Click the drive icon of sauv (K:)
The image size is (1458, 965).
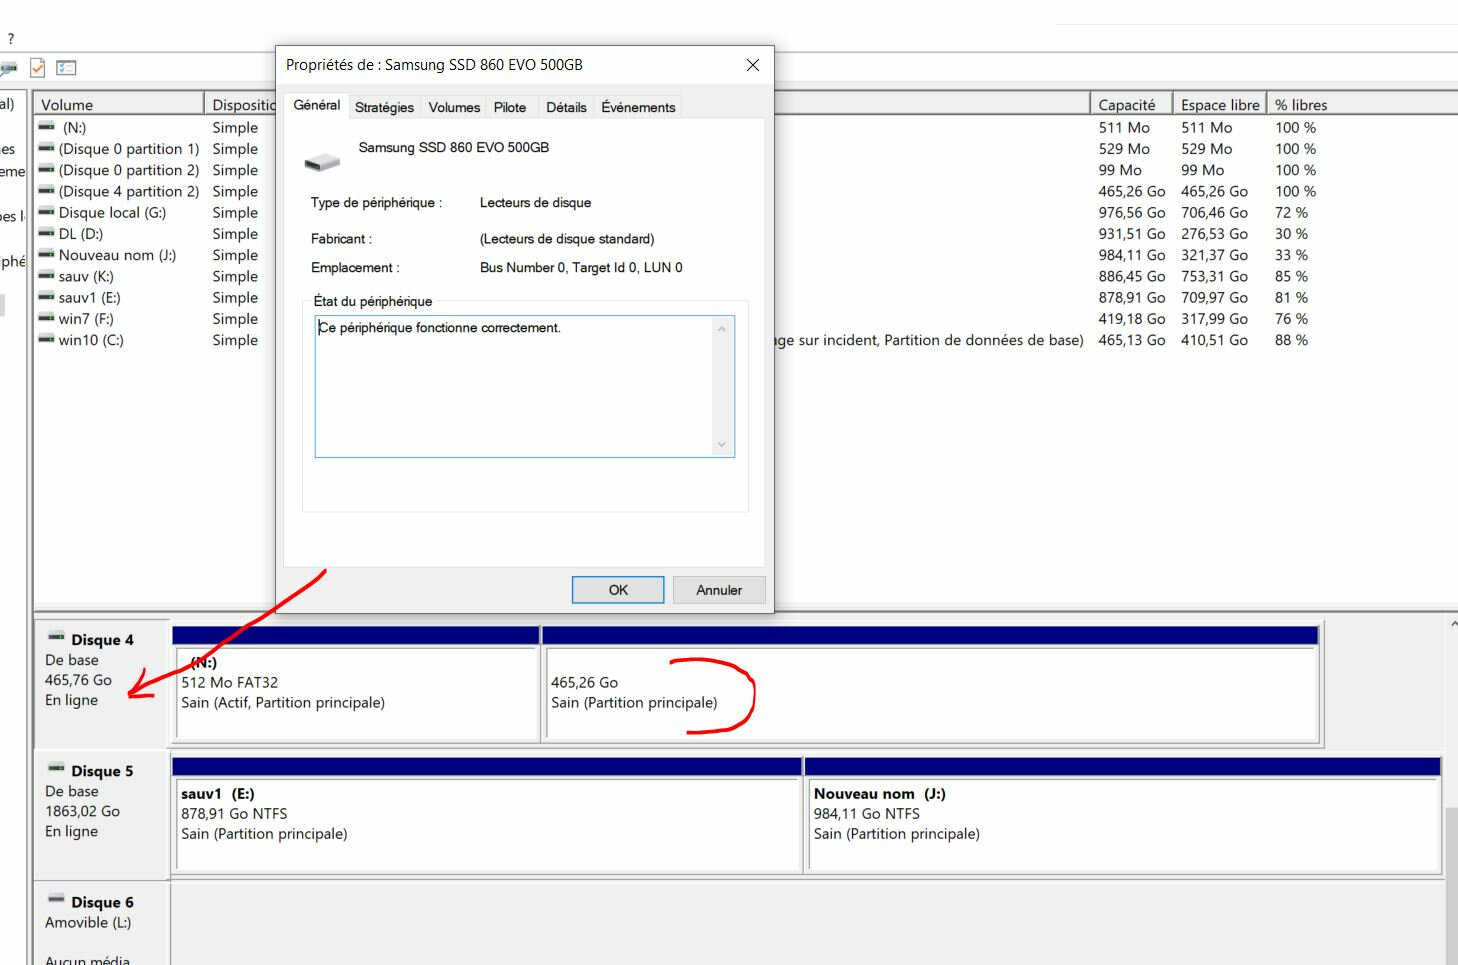coord(46,276)
